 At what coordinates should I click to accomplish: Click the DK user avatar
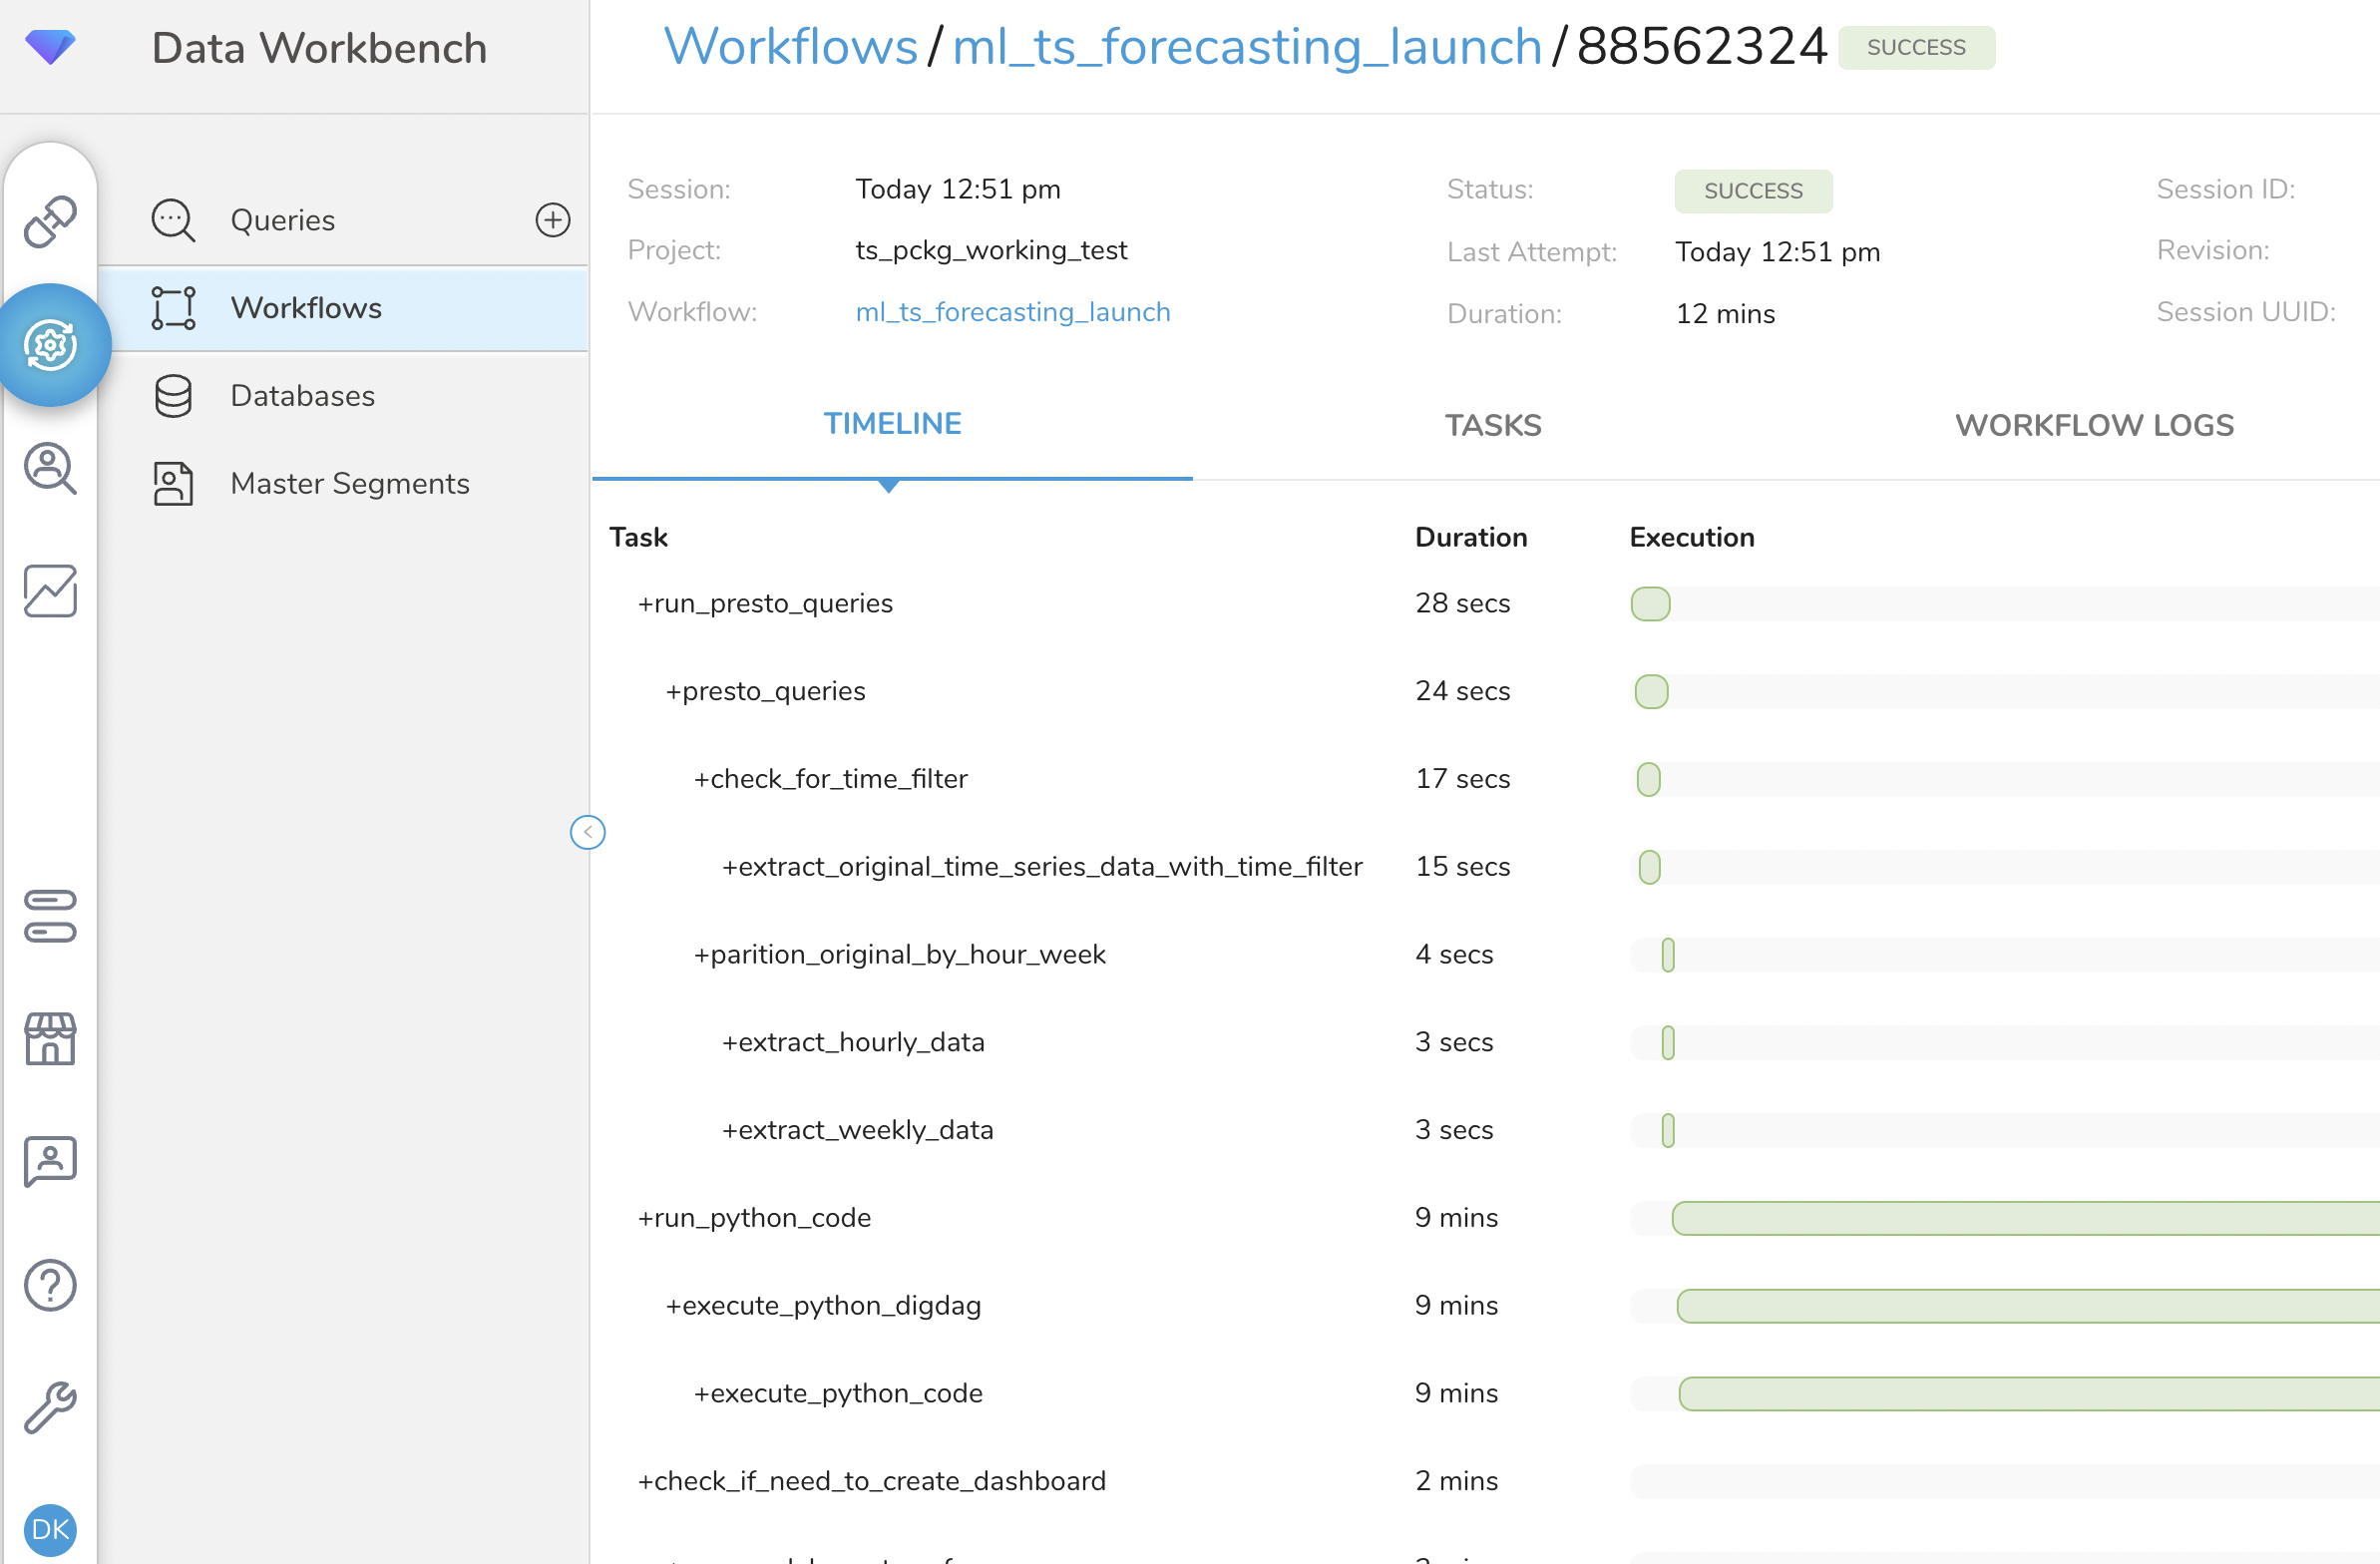coord(50,1528)
